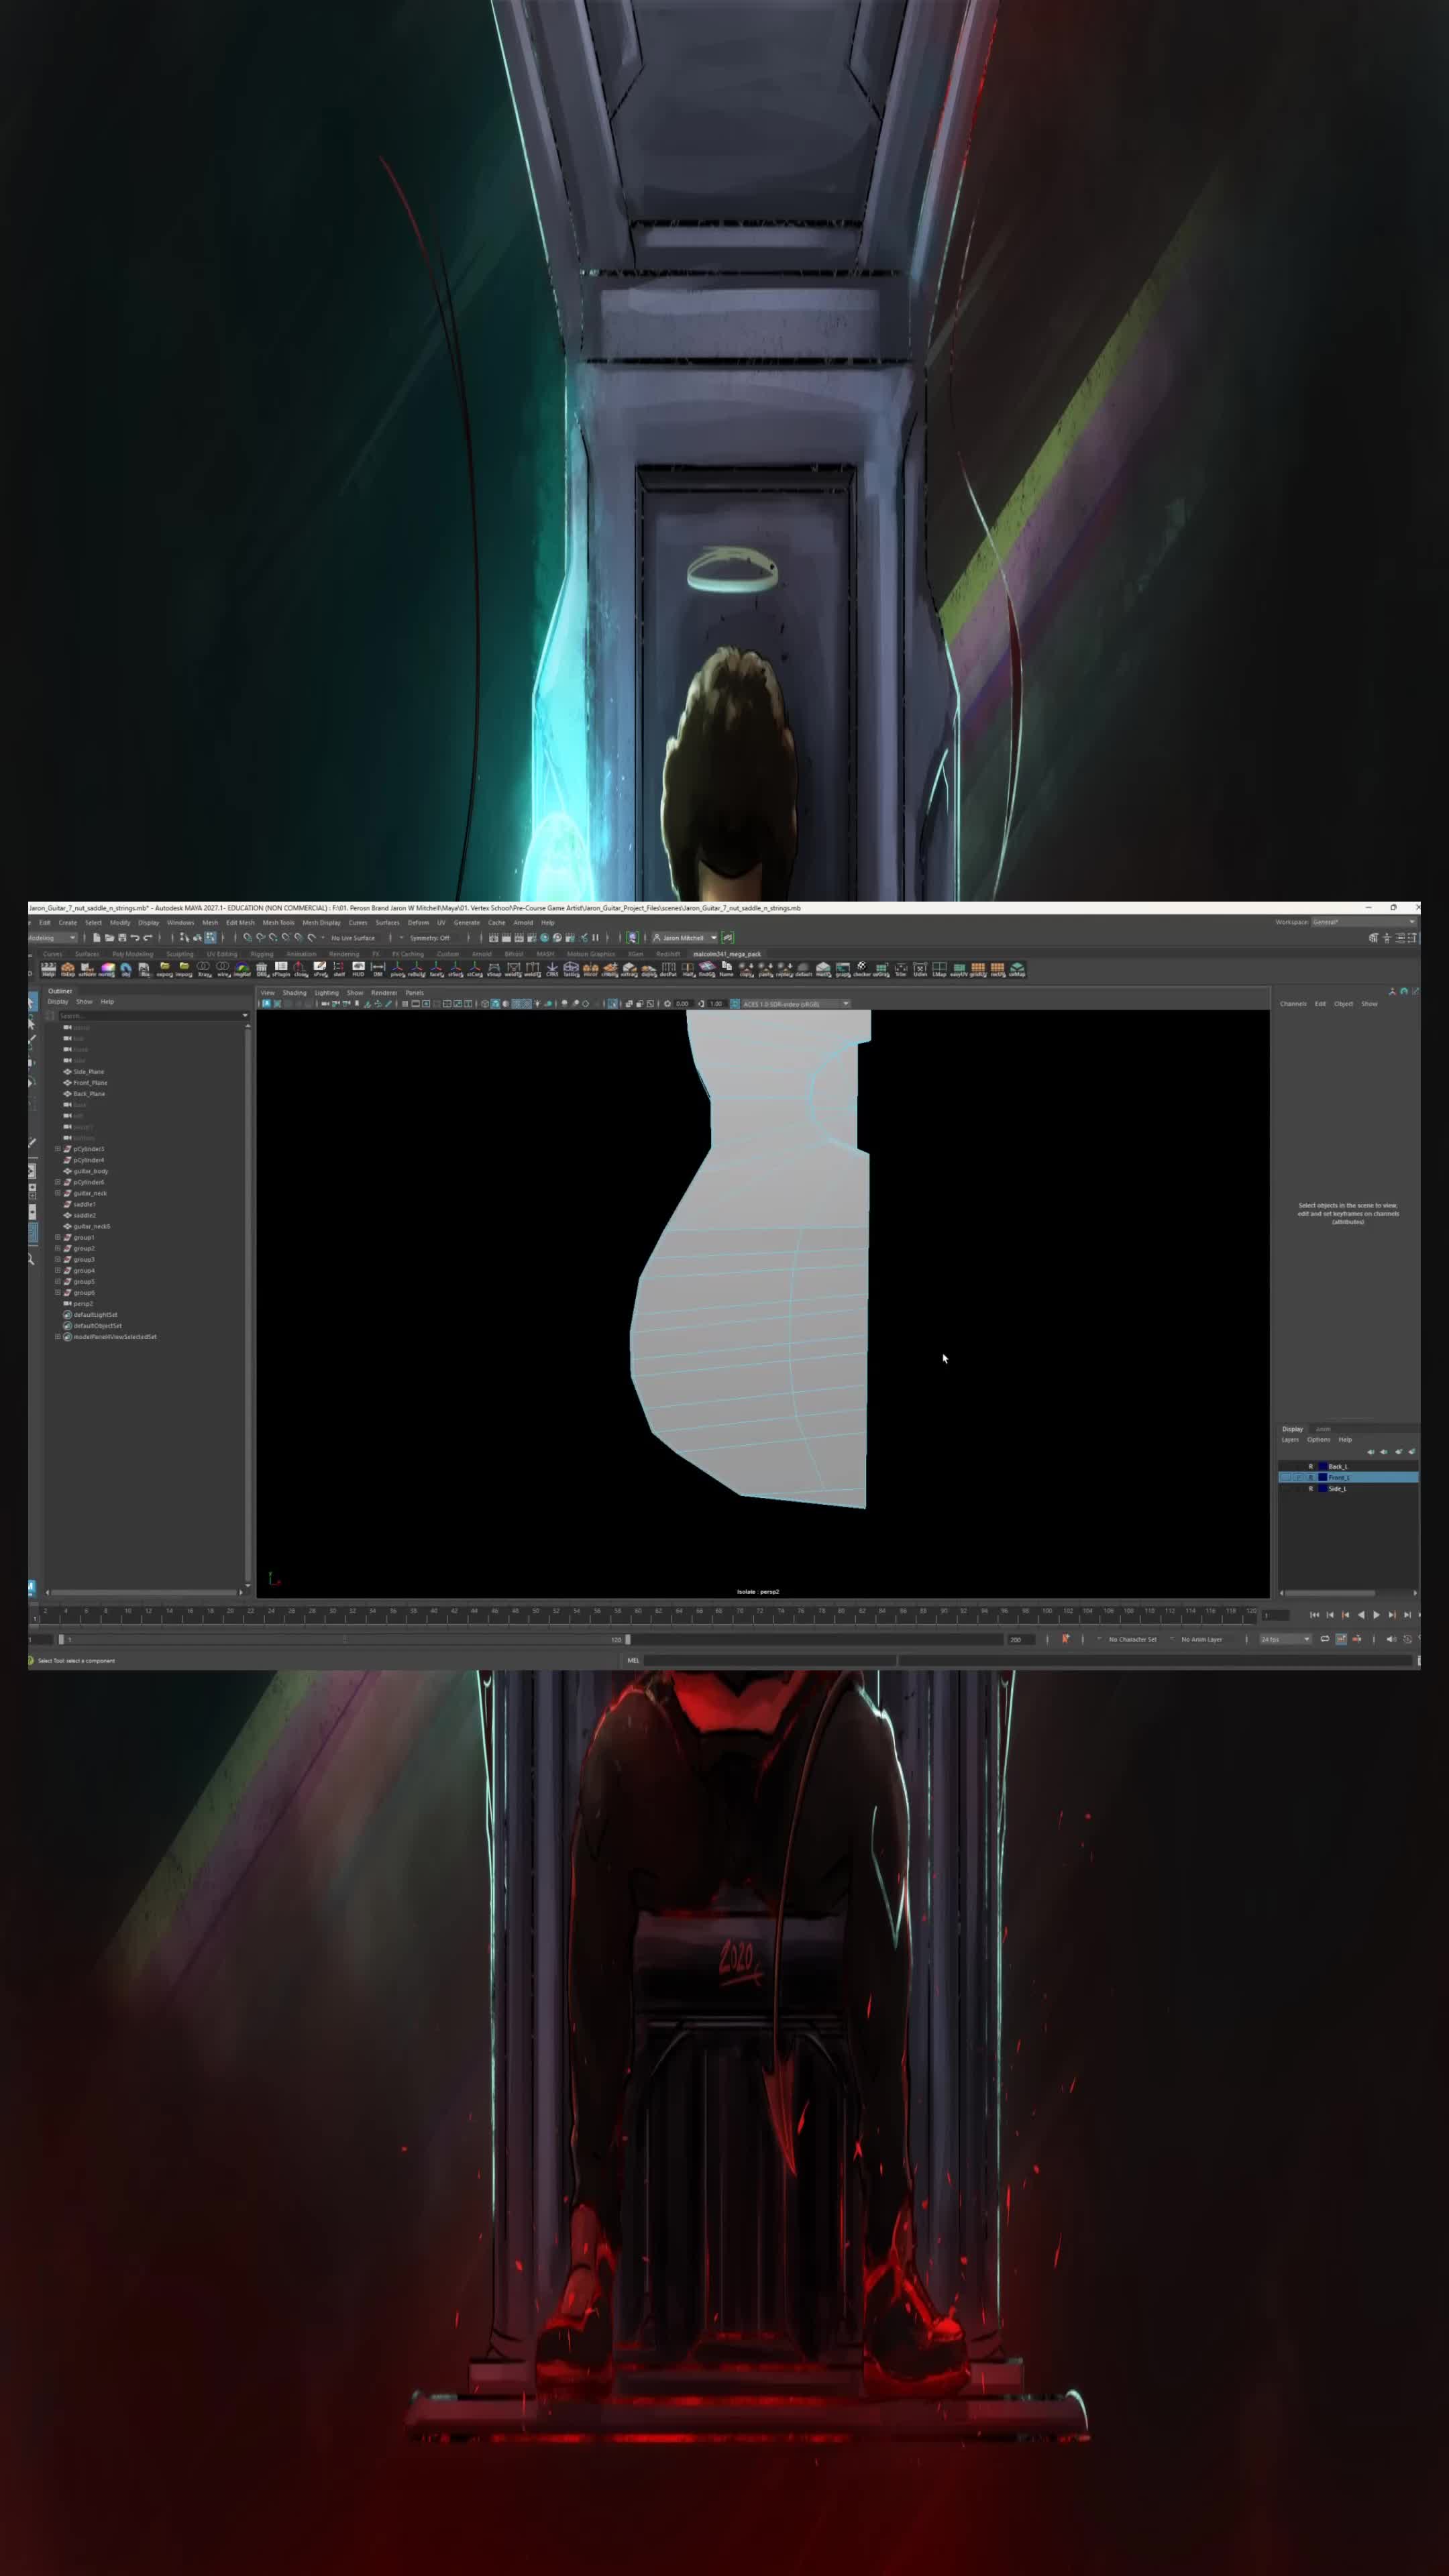The image size is (1449, 2576).
Task: Click the import shelf icon
Action: click(184, 968)
